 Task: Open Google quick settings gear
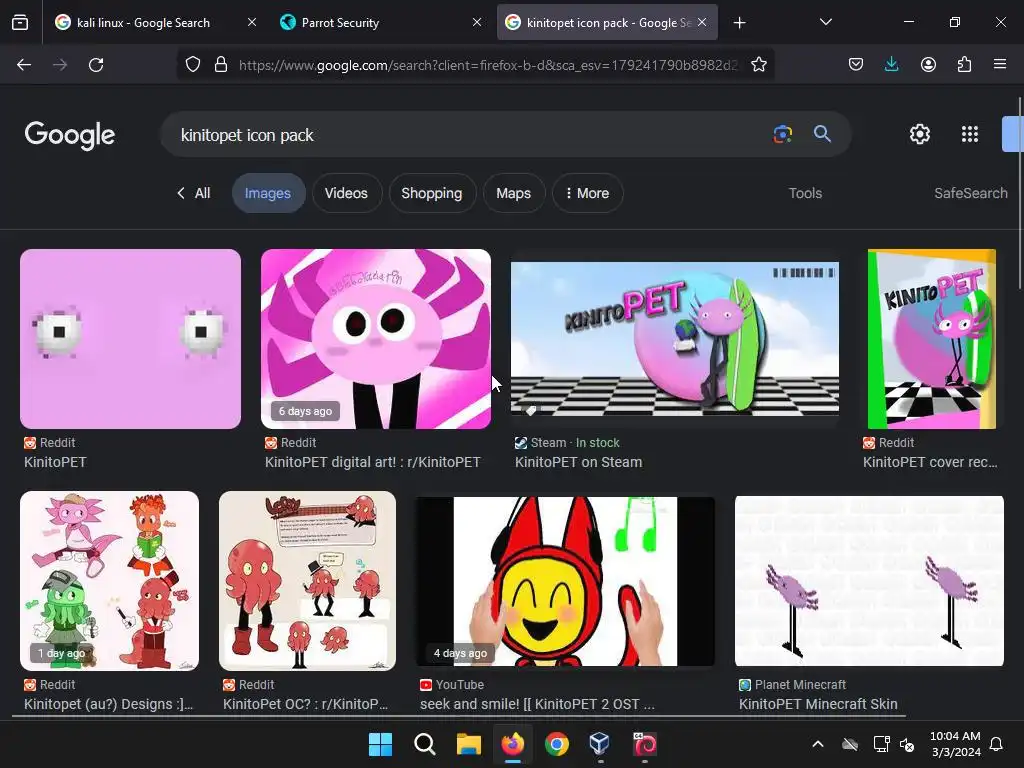click(920, 134)
